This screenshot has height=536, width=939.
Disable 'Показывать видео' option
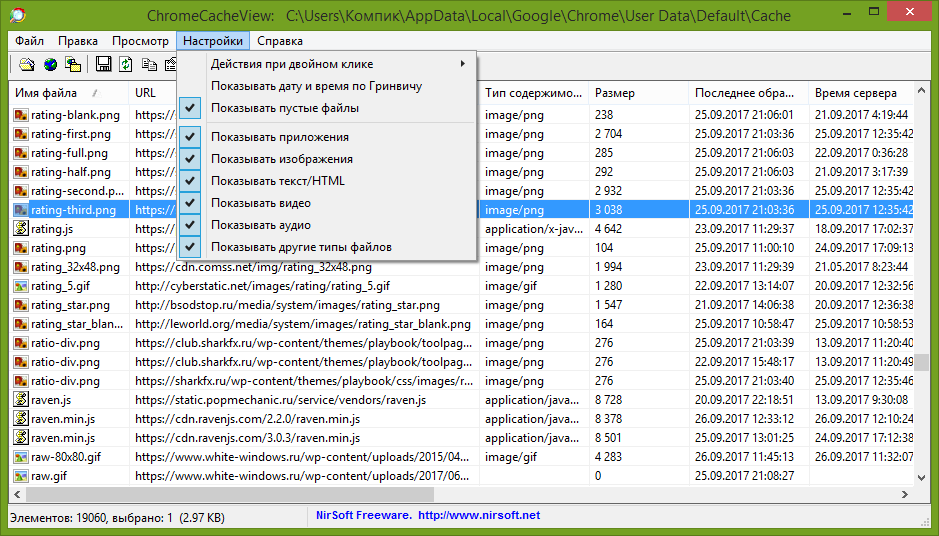[x=260, y=203]
